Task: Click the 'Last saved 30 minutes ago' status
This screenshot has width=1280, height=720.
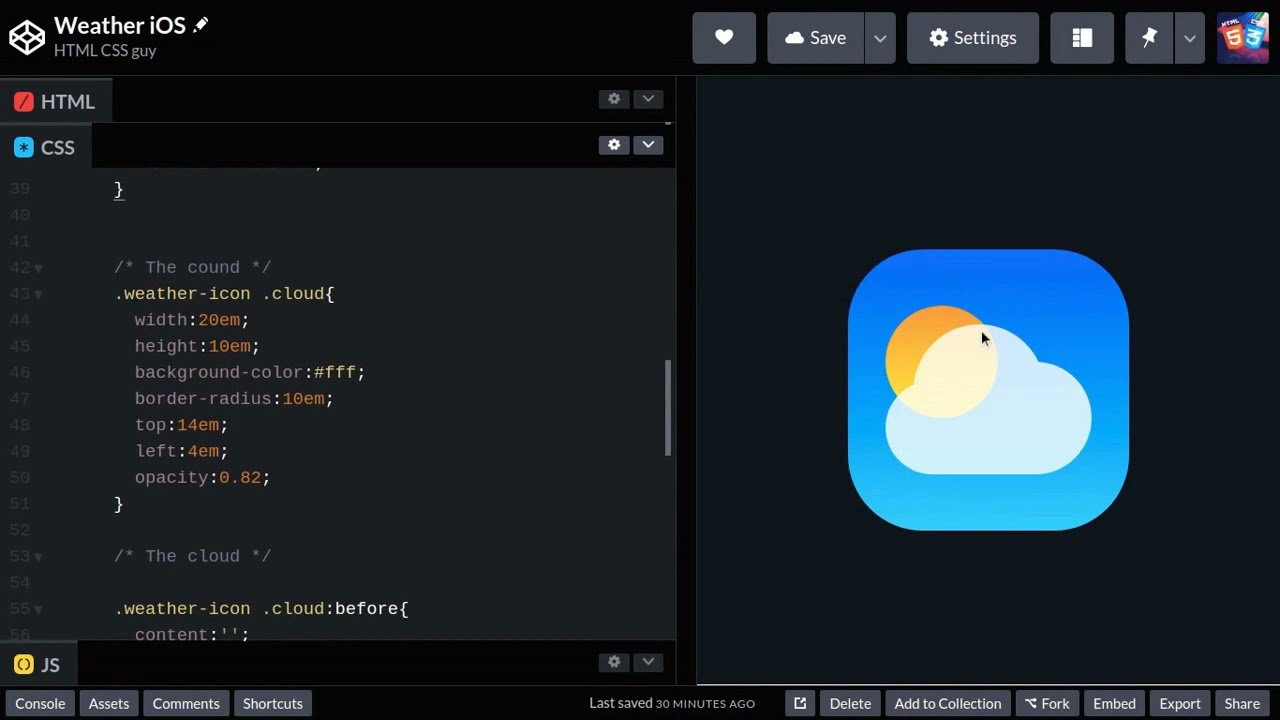Action: tap(672, 703)
